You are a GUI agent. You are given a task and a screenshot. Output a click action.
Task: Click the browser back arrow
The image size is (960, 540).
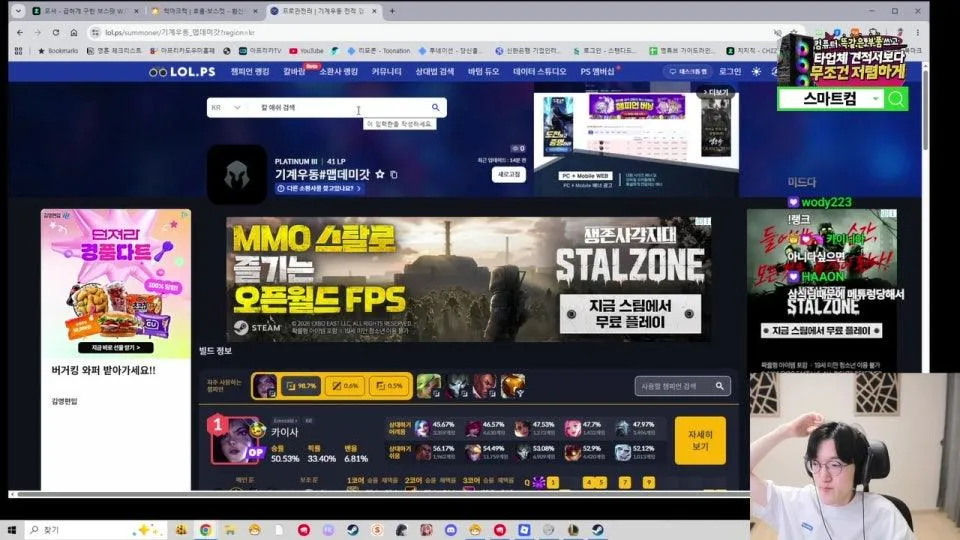[20, 32]
